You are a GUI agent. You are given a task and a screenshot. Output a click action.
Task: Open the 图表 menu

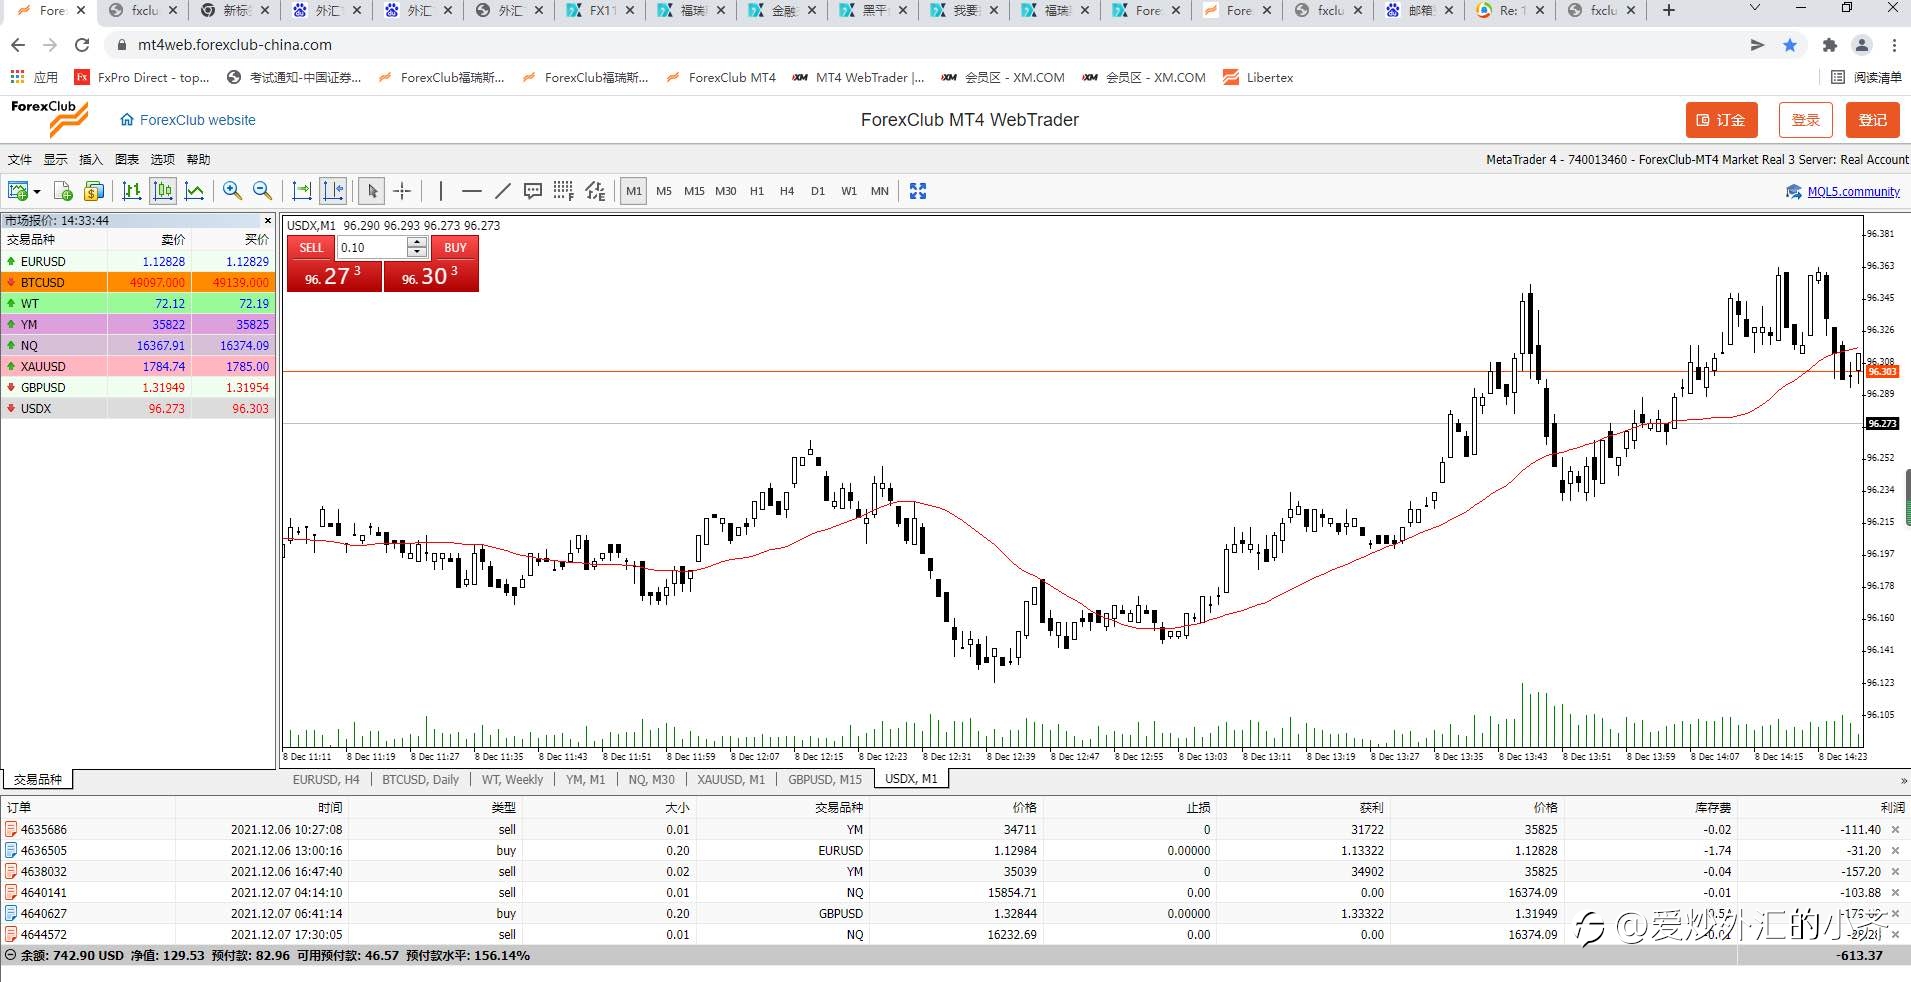tap(127, 160)
